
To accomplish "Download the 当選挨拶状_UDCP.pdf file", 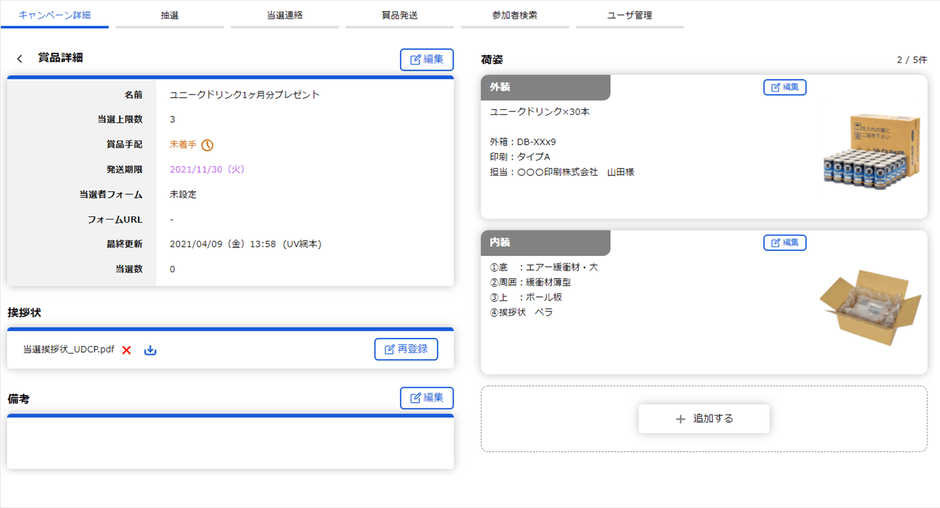I will tap(151, 350).
